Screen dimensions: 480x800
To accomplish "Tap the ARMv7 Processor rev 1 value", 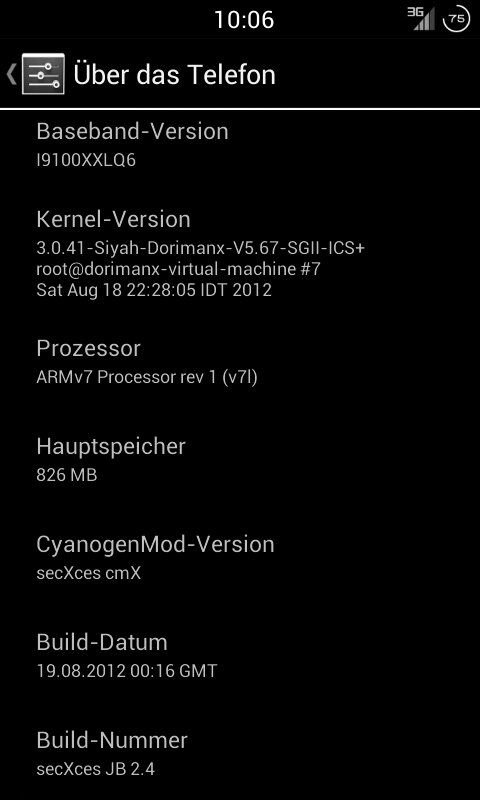I will tap(147, 378).
